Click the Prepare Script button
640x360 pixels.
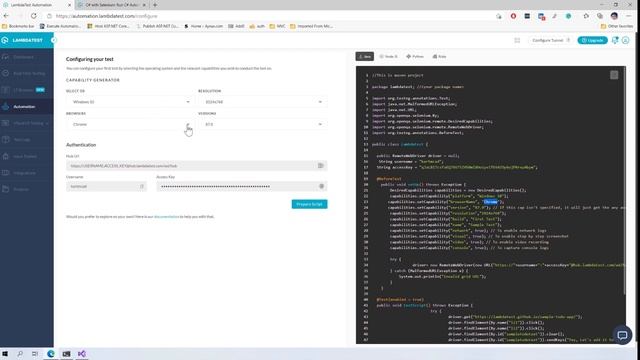tap(309, 204)
